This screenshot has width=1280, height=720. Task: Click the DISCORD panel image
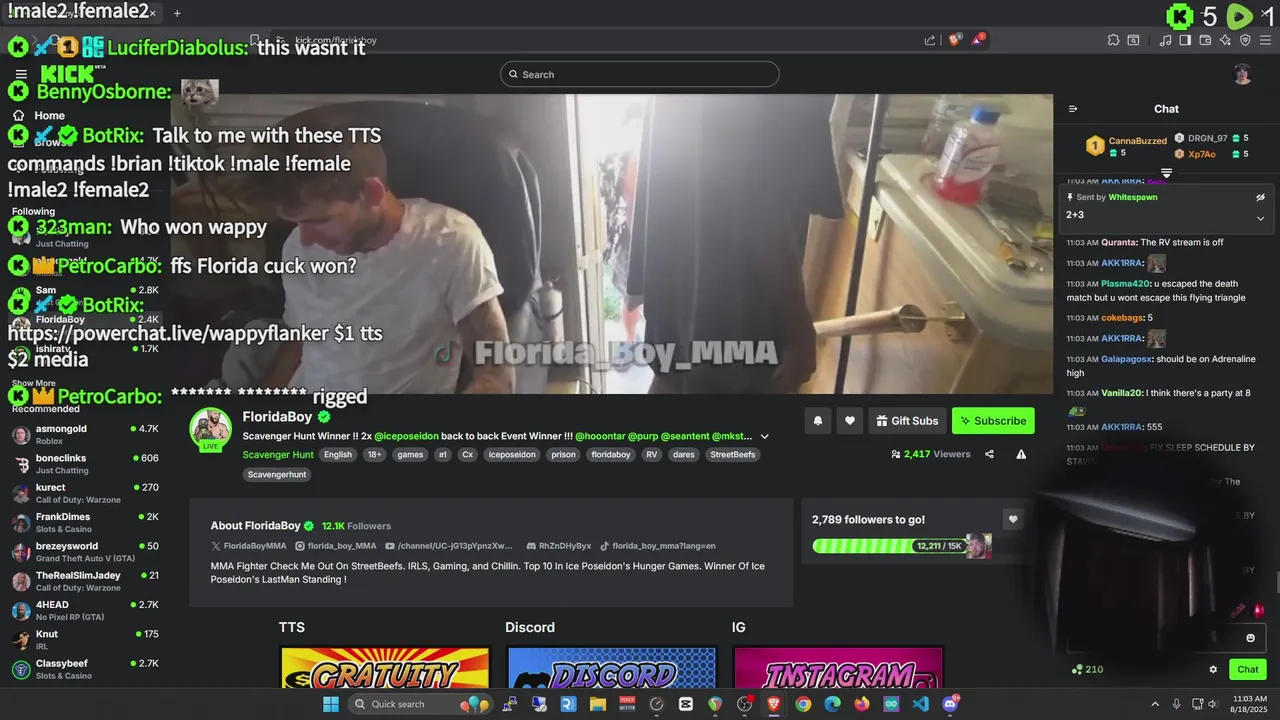pyautogui.click(x=612, y=668)
